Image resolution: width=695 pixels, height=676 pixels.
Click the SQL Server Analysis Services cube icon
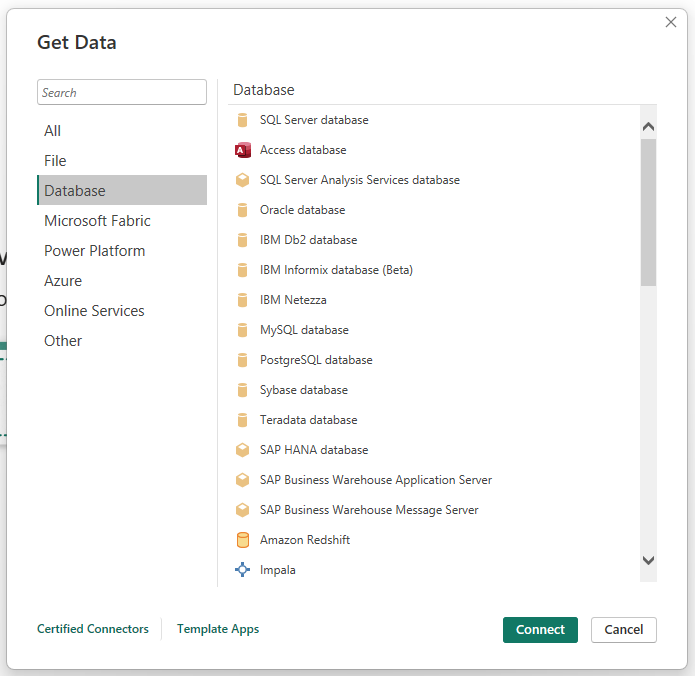tap(242, 180)
